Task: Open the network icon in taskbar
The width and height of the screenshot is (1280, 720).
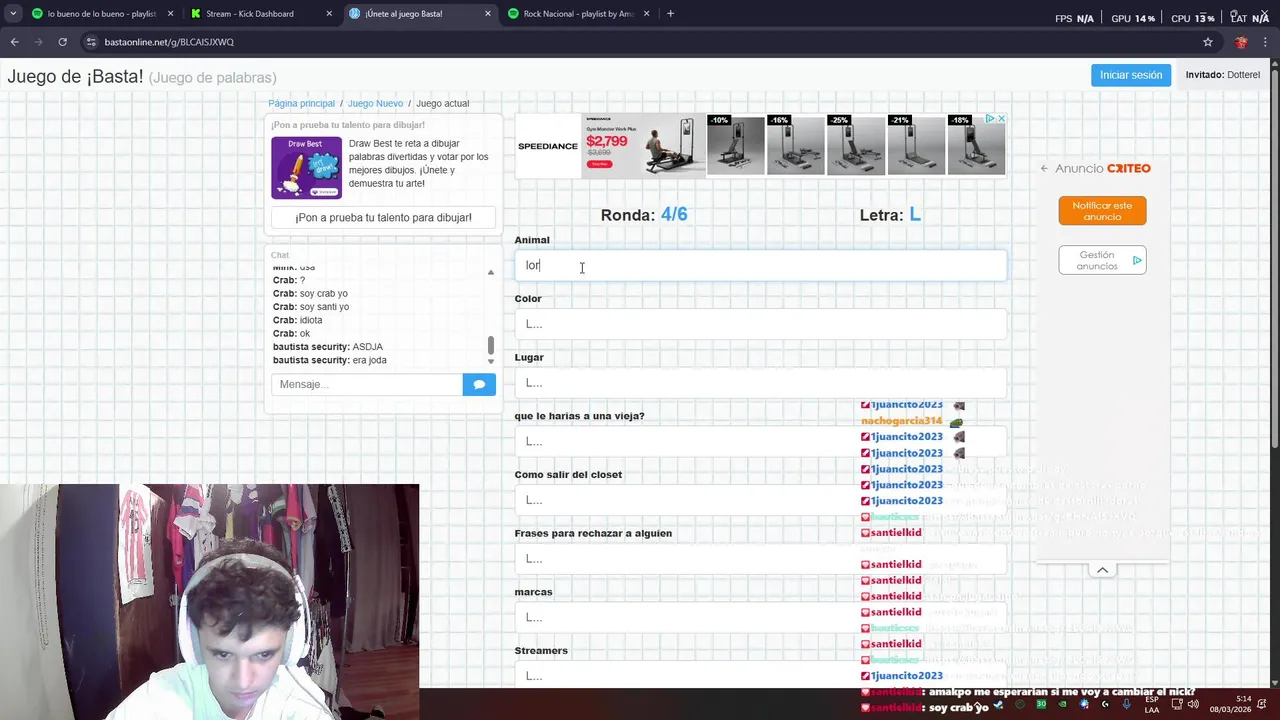Action: click(x=1177, y=704)
